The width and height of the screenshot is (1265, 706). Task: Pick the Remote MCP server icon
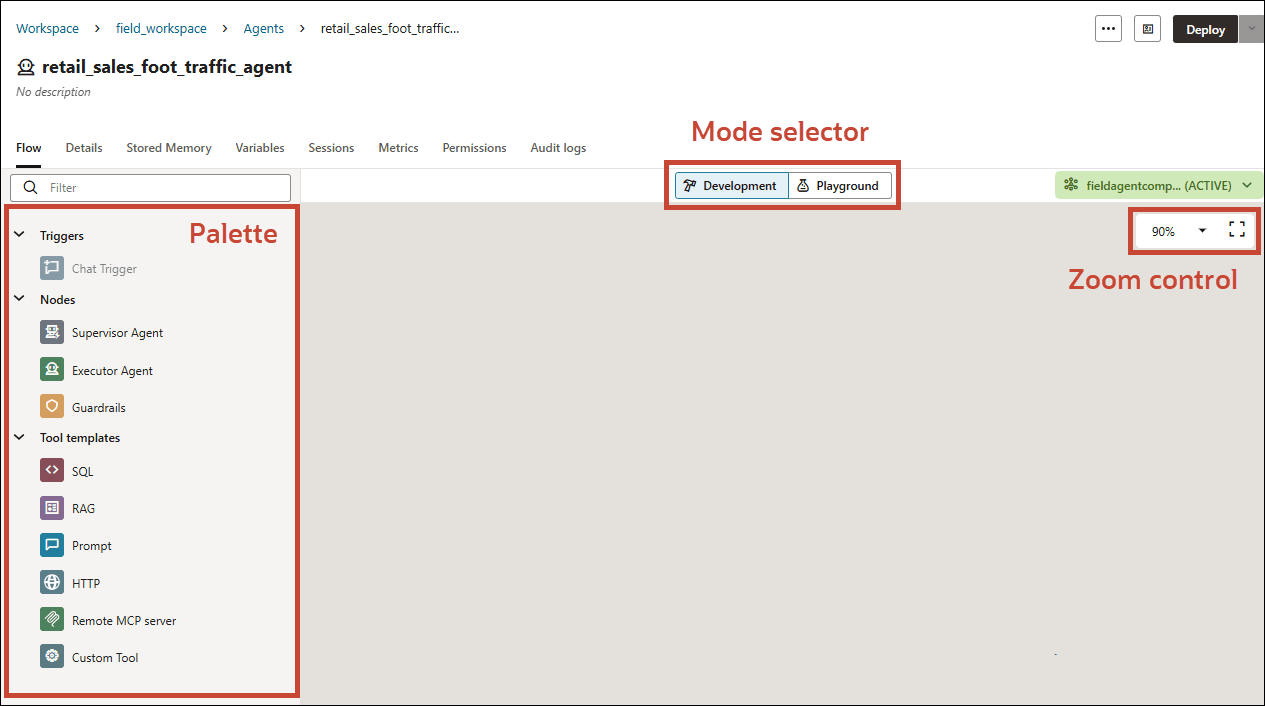coord(52,620)
